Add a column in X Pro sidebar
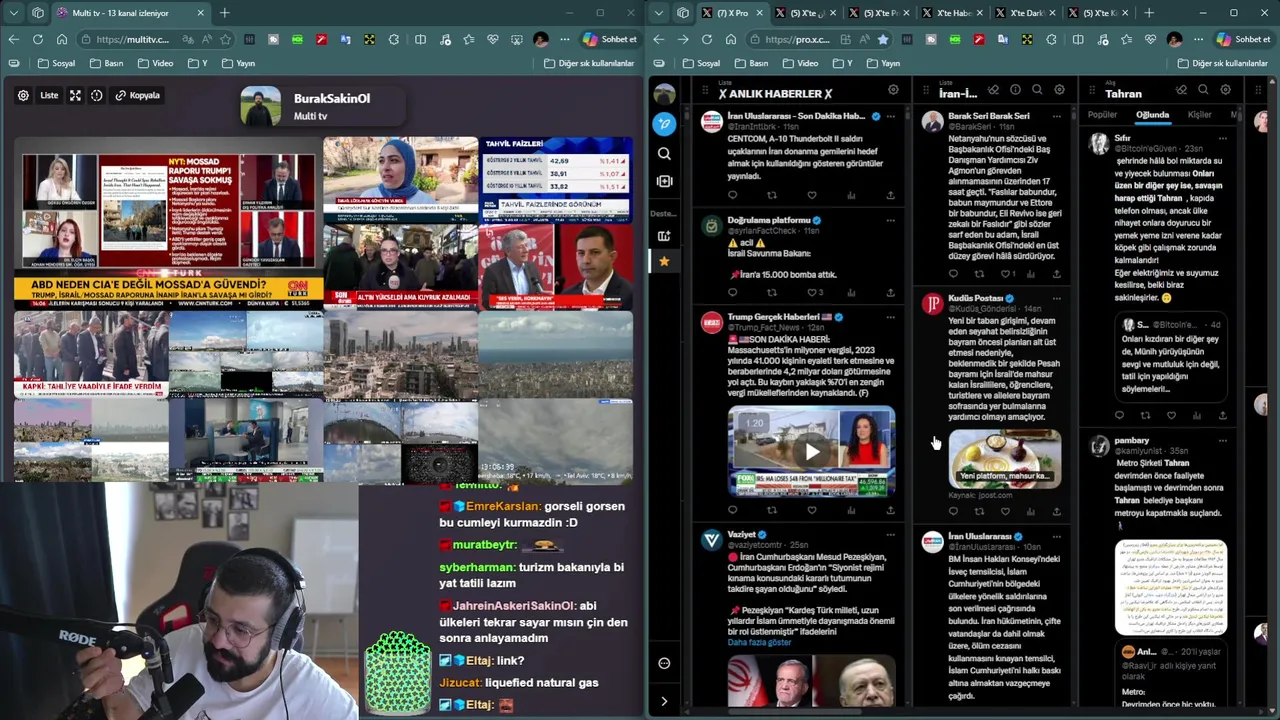Viewport: 1280px width, 720px height. (x=664, y=181)
